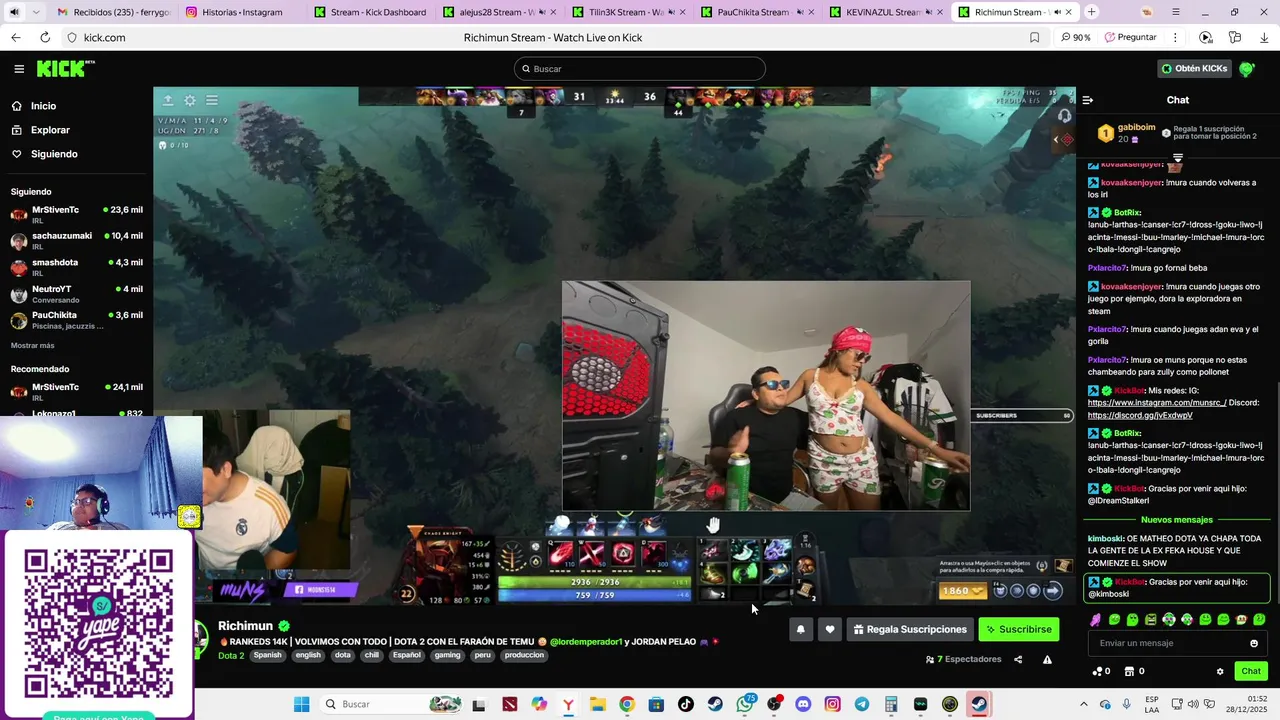This screenshot has height=720, width=1280.
Task: Report stream with warning icon
Action: tap(1047, 659)
